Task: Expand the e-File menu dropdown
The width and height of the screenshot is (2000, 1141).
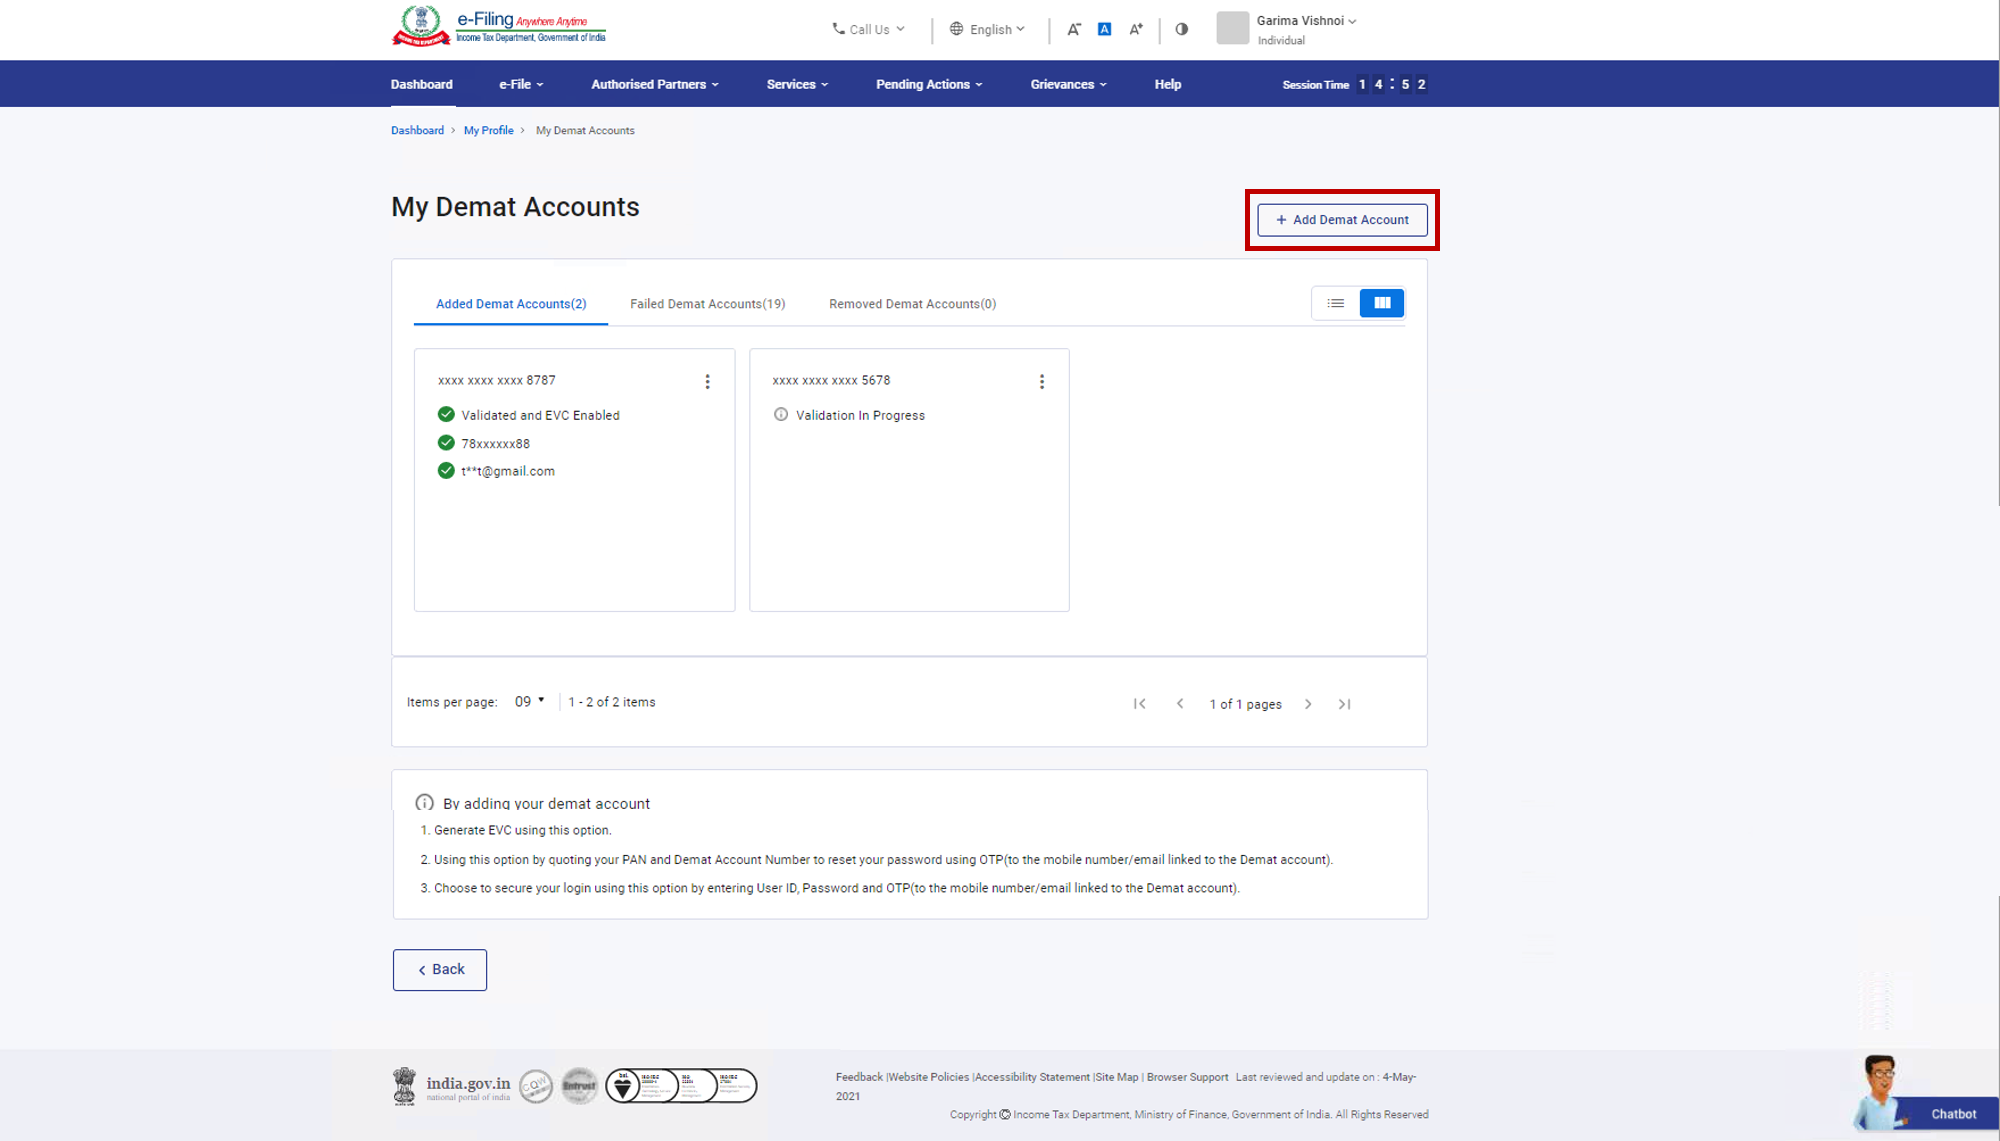Action: (521, 84)
